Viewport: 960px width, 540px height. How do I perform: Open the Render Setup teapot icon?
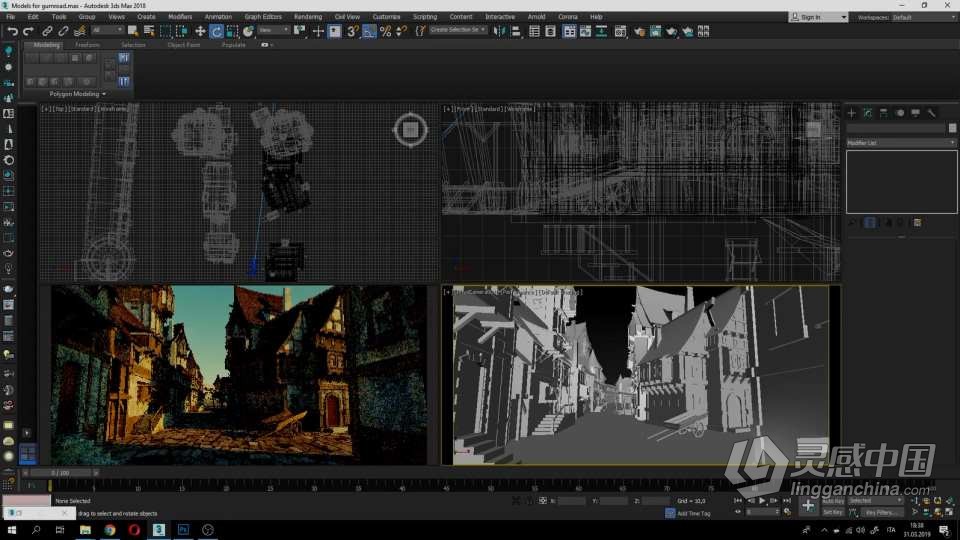point(639,31)
